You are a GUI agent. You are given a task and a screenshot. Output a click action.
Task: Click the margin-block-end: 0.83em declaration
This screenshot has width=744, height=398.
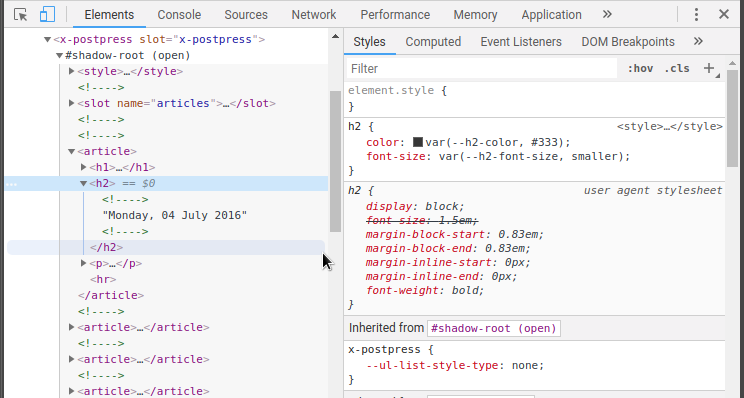tap(448, 249)
